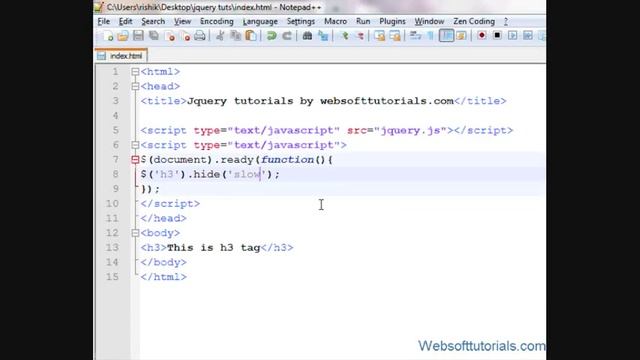The height and width of the screenshot is (360, 640).
Task: Click the Replace toolbar icon
Action: (323, 36)
